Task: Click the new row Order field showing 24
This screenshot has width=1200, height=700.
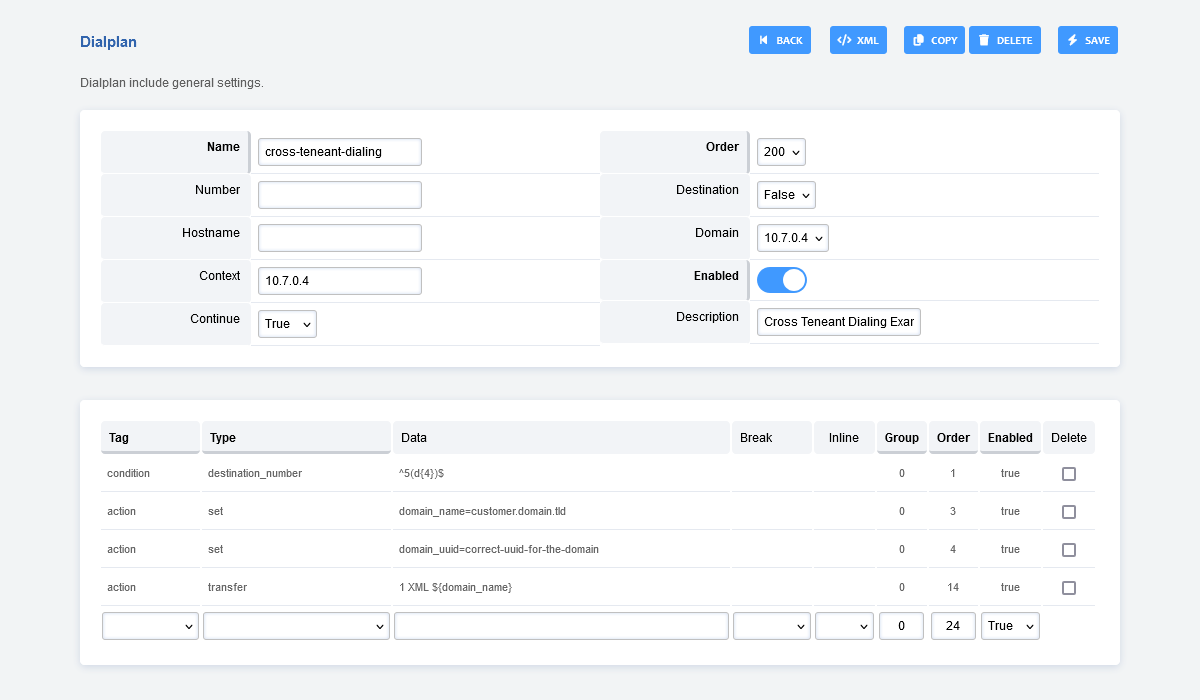Action: [953, 626]
